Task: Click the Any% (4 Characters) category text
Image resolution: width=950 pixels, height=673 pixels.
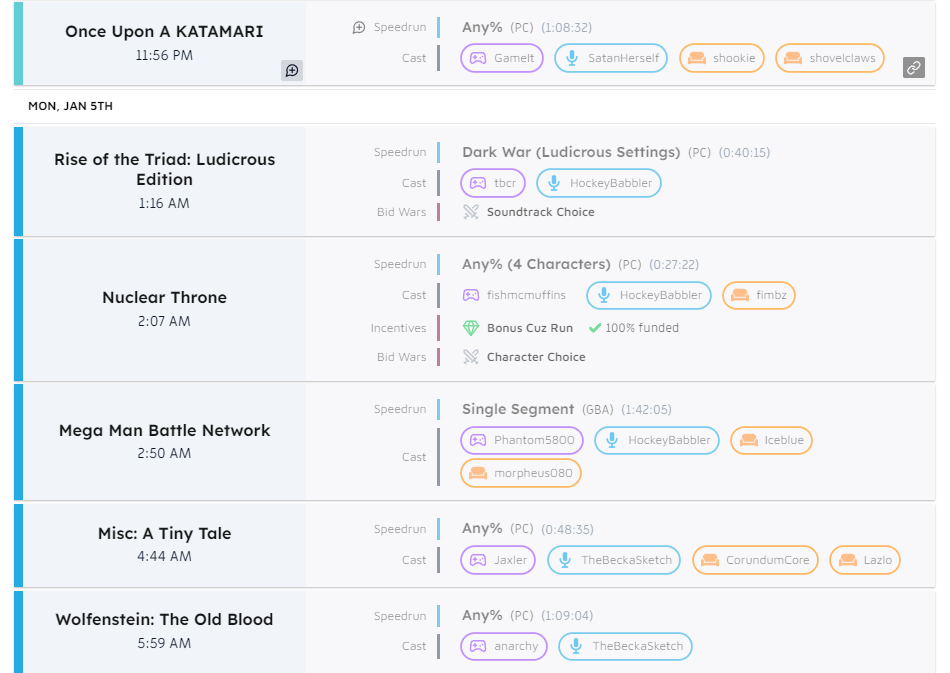Action: click(x=536, y=264)
